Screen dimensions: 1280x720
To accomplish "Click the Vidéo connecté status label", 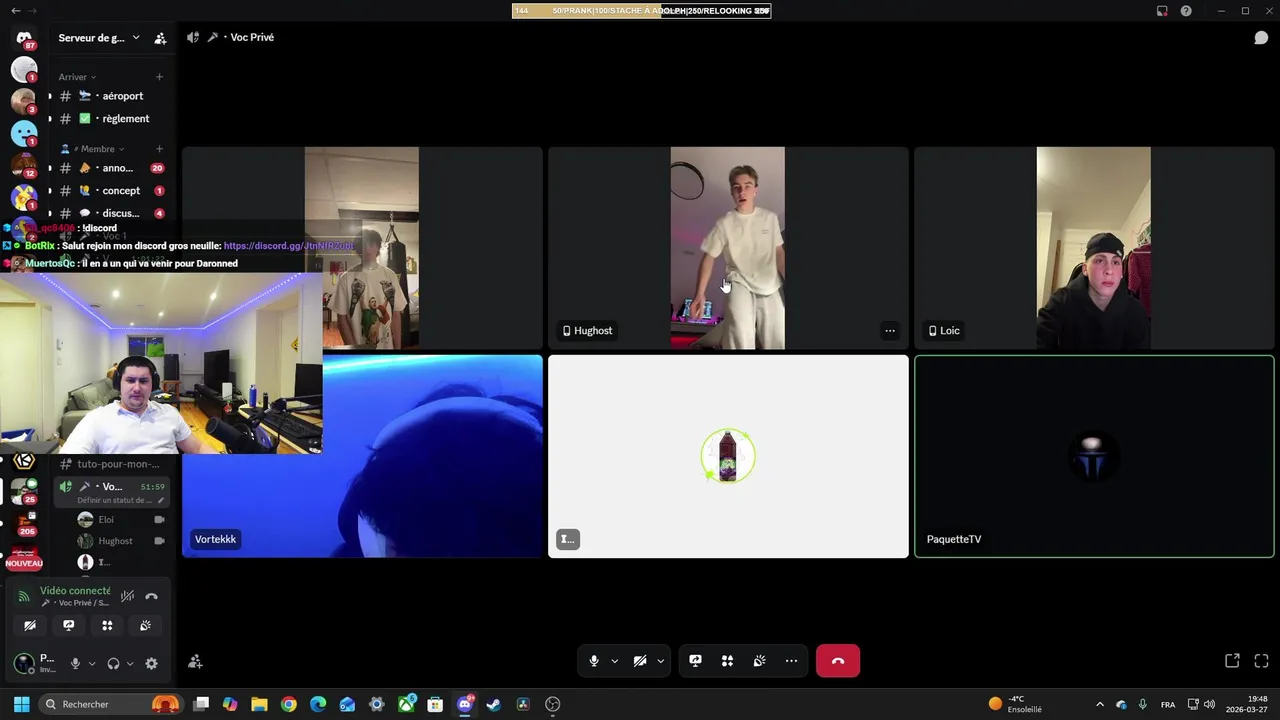I will pyautogui.click(x=75, y=591).
